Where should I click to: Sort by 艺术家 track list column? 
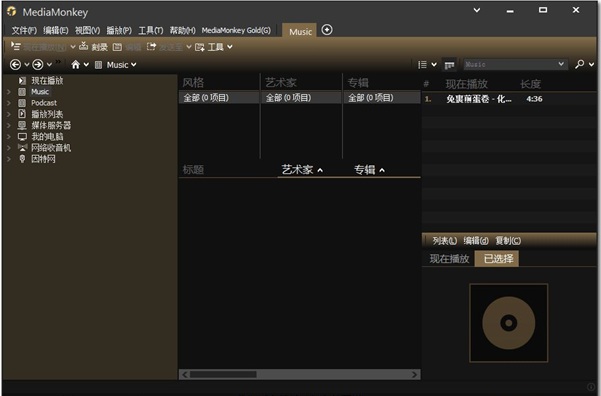point(302,169)
